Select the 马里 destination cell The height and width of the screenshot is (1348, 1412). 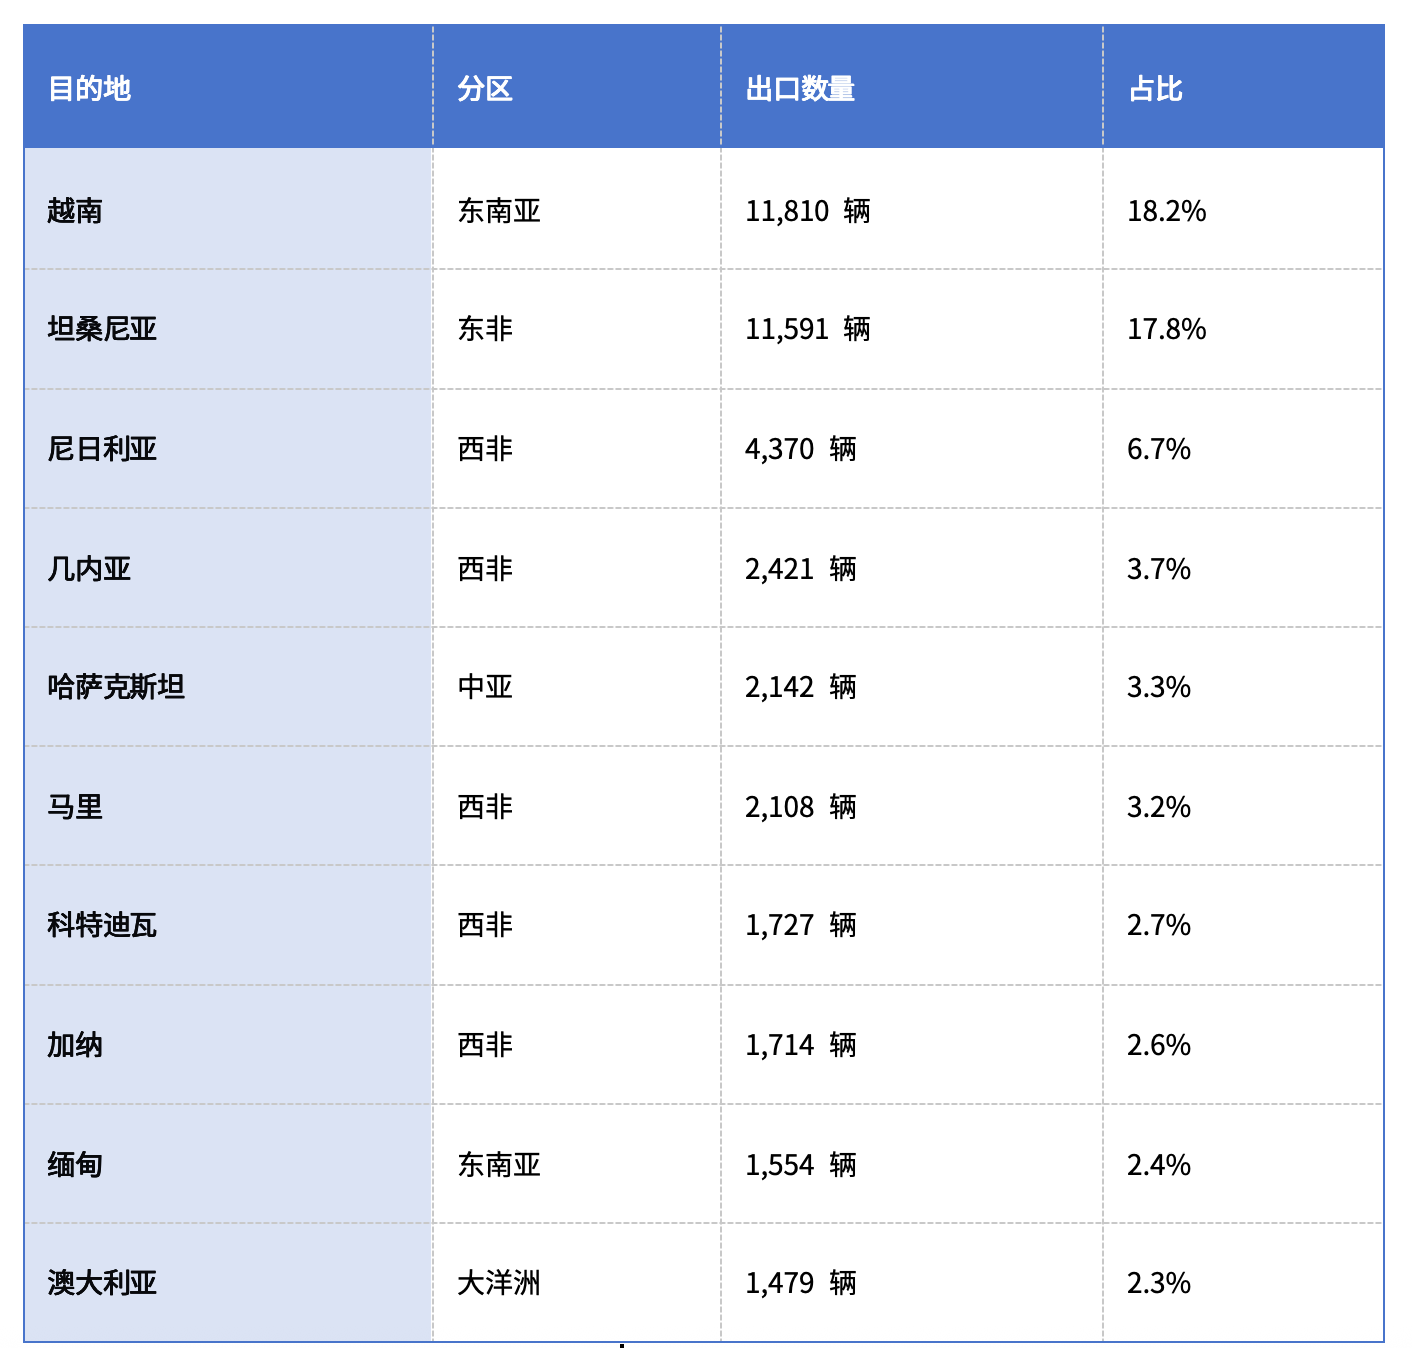click(229, 806)
